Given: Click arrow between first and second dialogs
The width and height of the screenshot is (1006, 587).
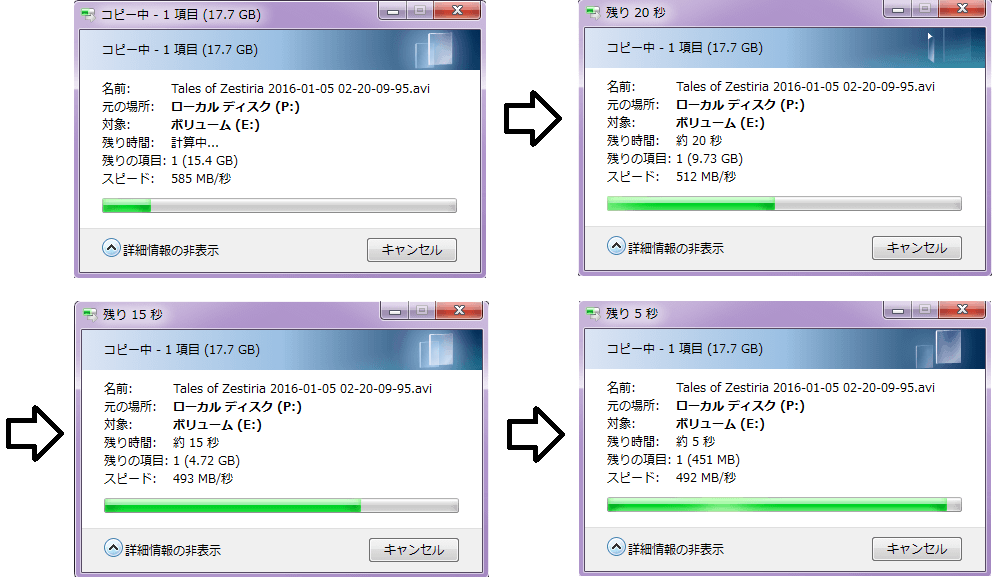Looking at the screenshot, I should 533,118.
